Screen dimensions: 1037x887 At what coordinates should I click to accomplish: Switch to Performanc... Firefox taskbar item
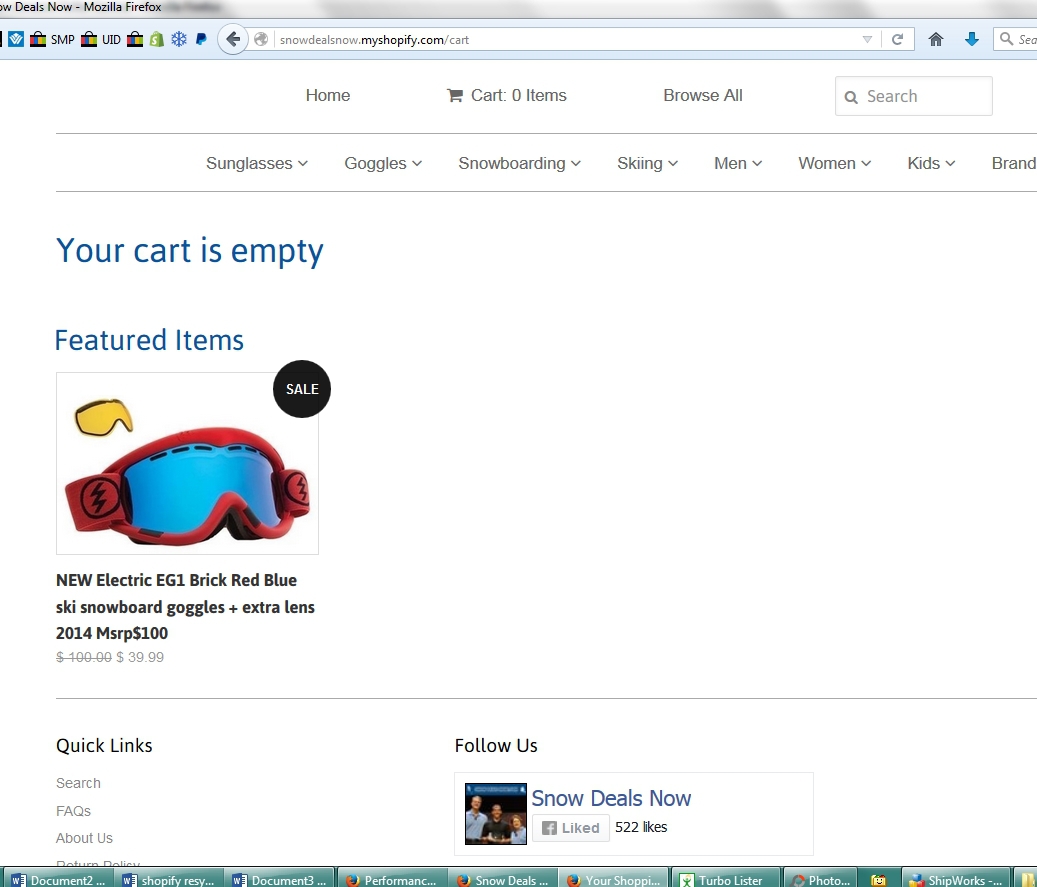click(392, 879)
